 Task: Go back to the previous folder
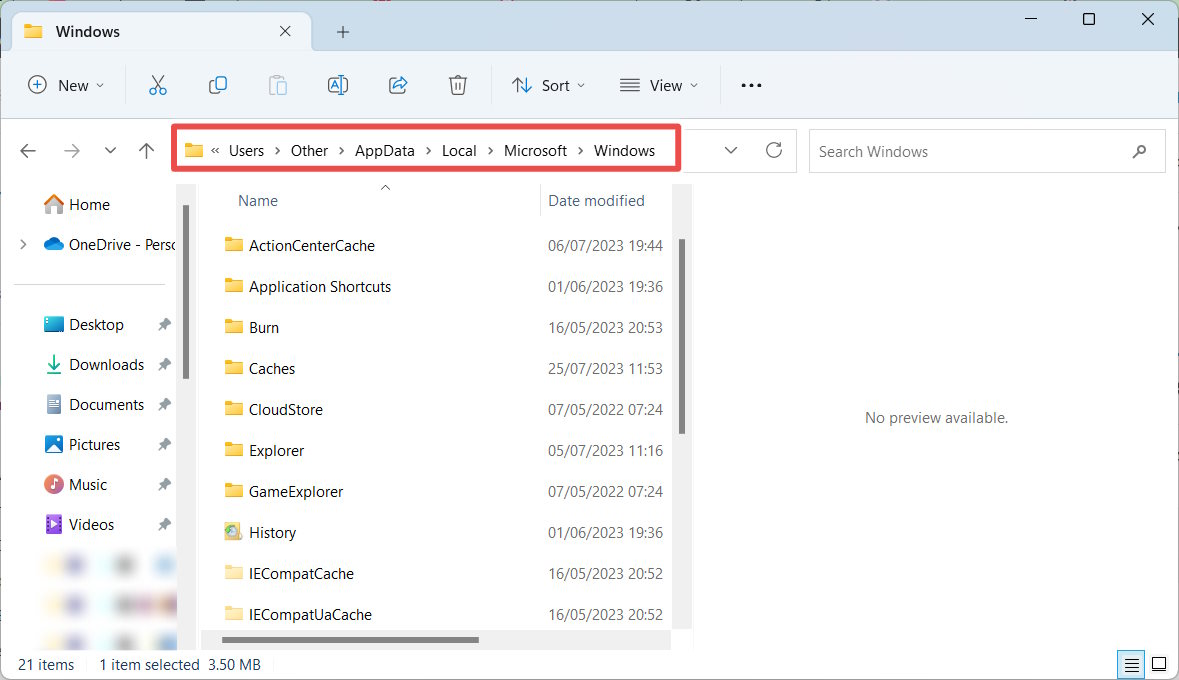[28, 150]
